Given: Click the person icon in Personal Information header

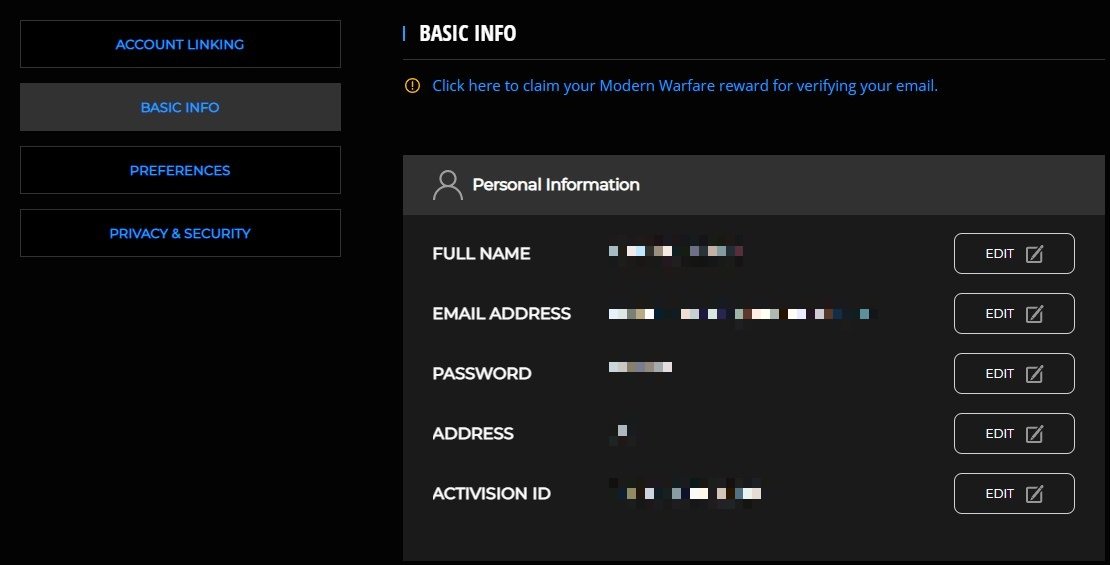Looking at the screenshot, I should pos(447,185).
